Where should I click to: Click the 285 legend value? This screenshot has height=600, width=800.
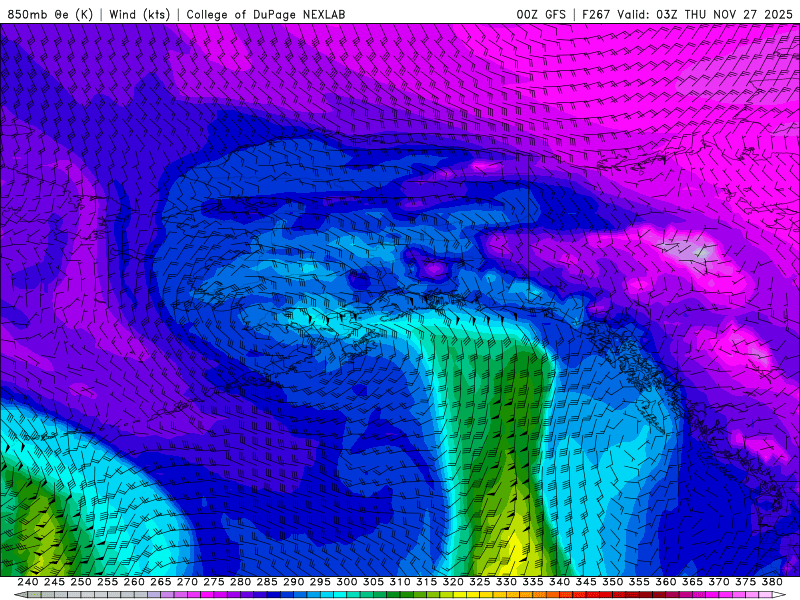[x=267, y=582]
